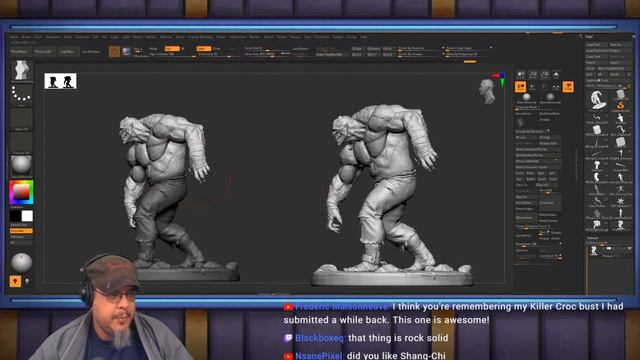Click the Load Tool button

click(596, 44)
